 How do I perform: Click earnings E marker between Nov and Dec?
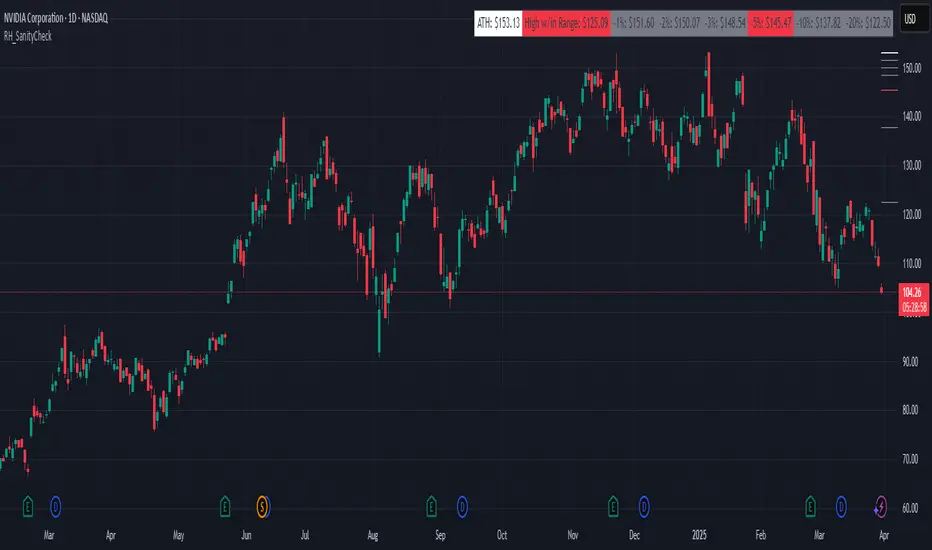[613, 507]
